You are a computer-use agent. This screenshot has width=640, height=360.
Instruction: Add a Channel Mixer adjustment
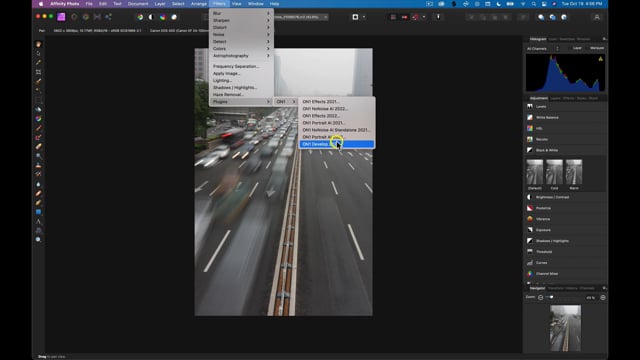tap(566, 274)
